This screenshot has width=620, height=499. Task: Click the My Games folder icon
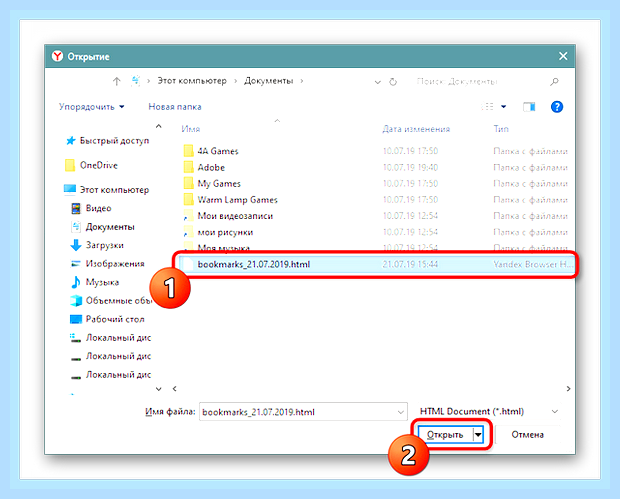point(189,183)
